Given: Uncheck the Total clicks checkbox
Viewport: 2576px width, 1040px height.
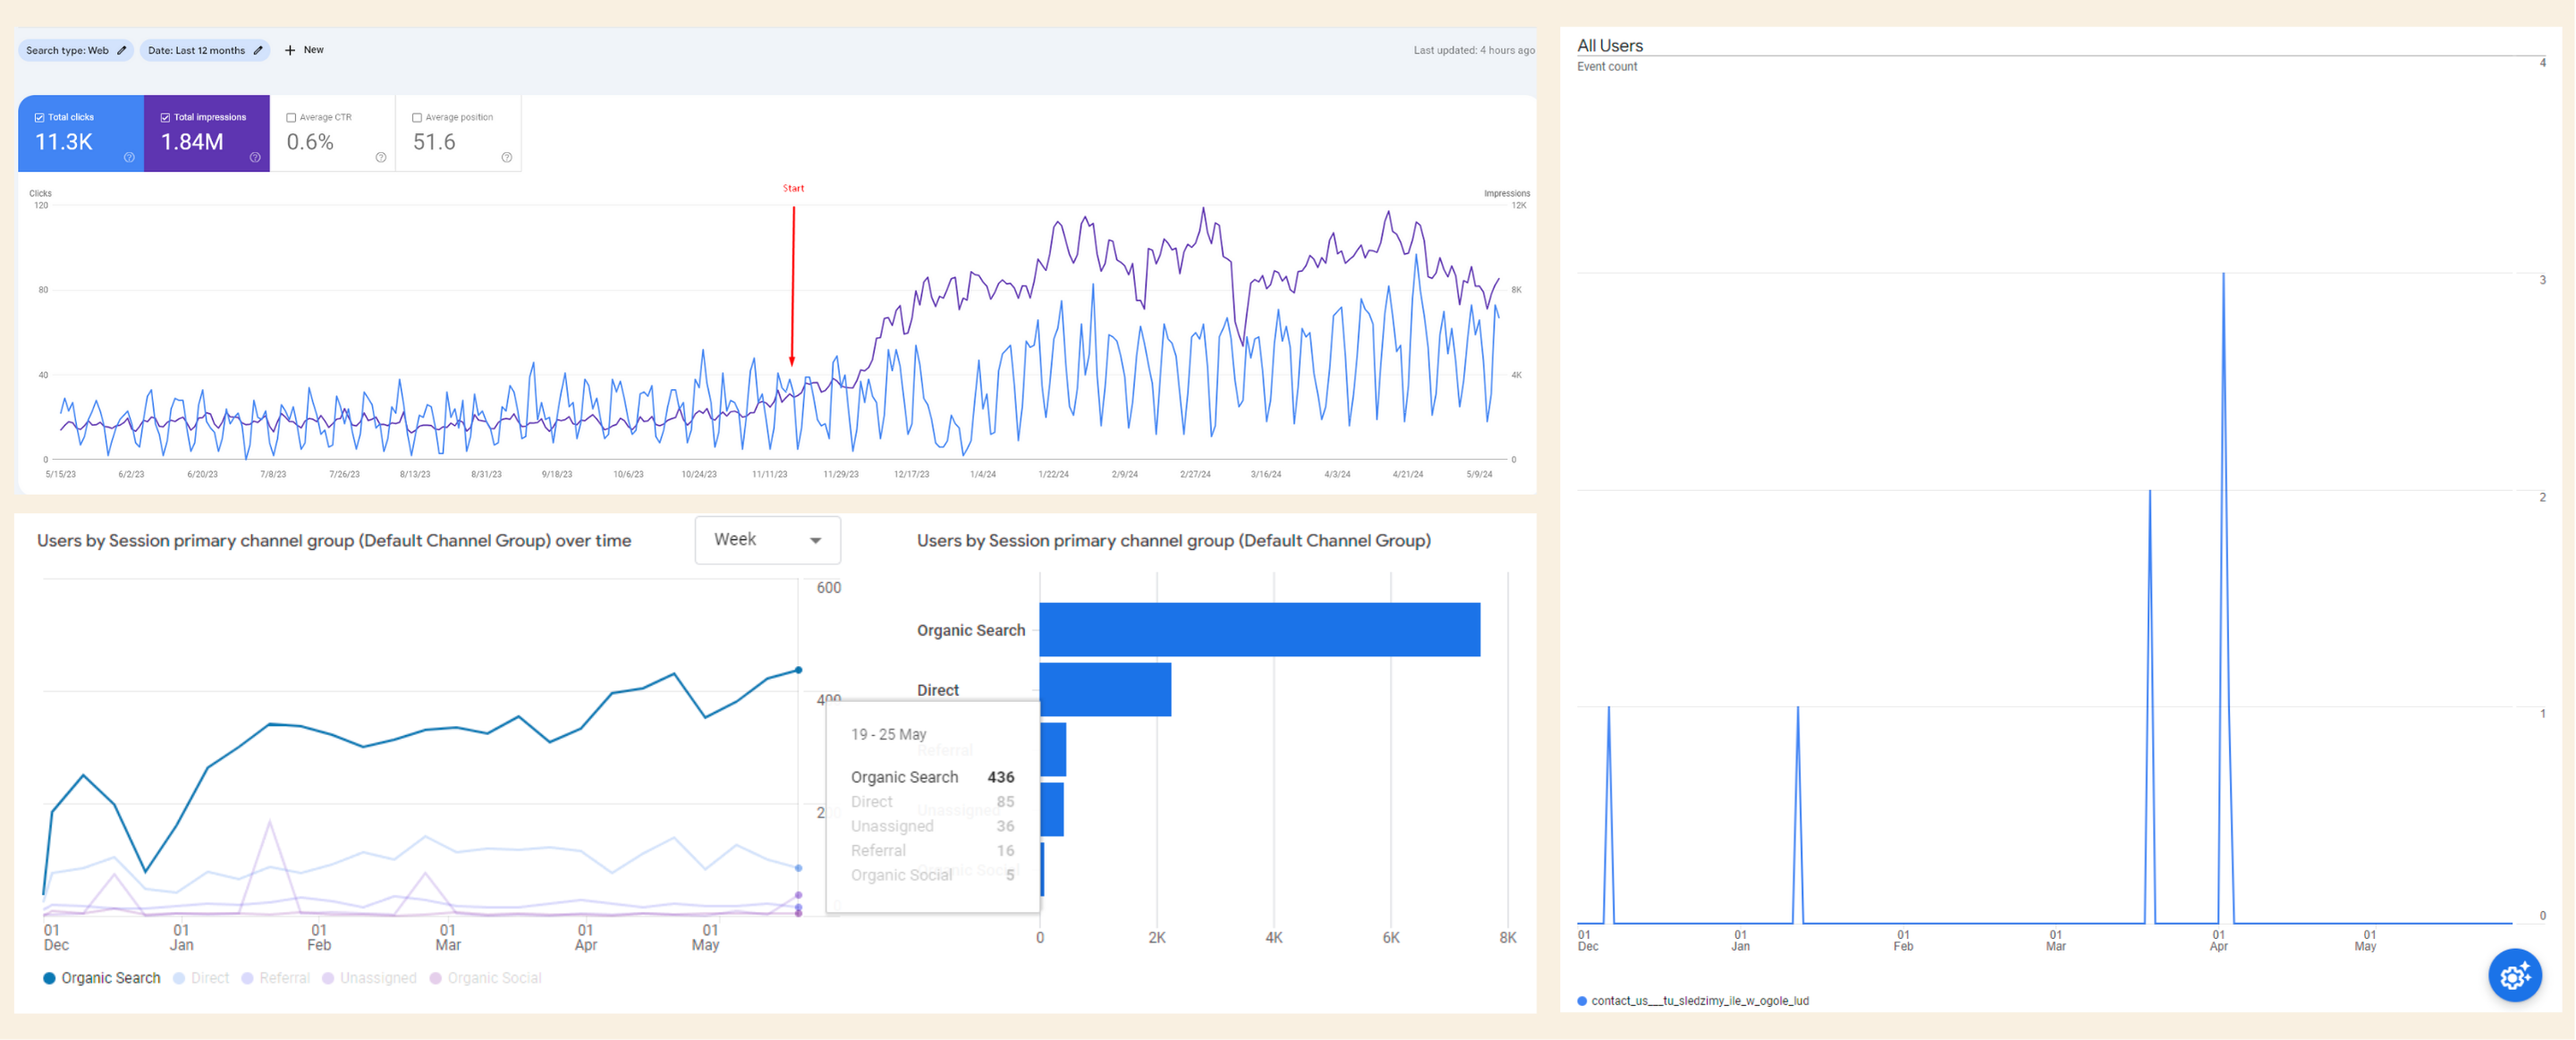Looking at the screenshot, I should [x=40, y=117].
